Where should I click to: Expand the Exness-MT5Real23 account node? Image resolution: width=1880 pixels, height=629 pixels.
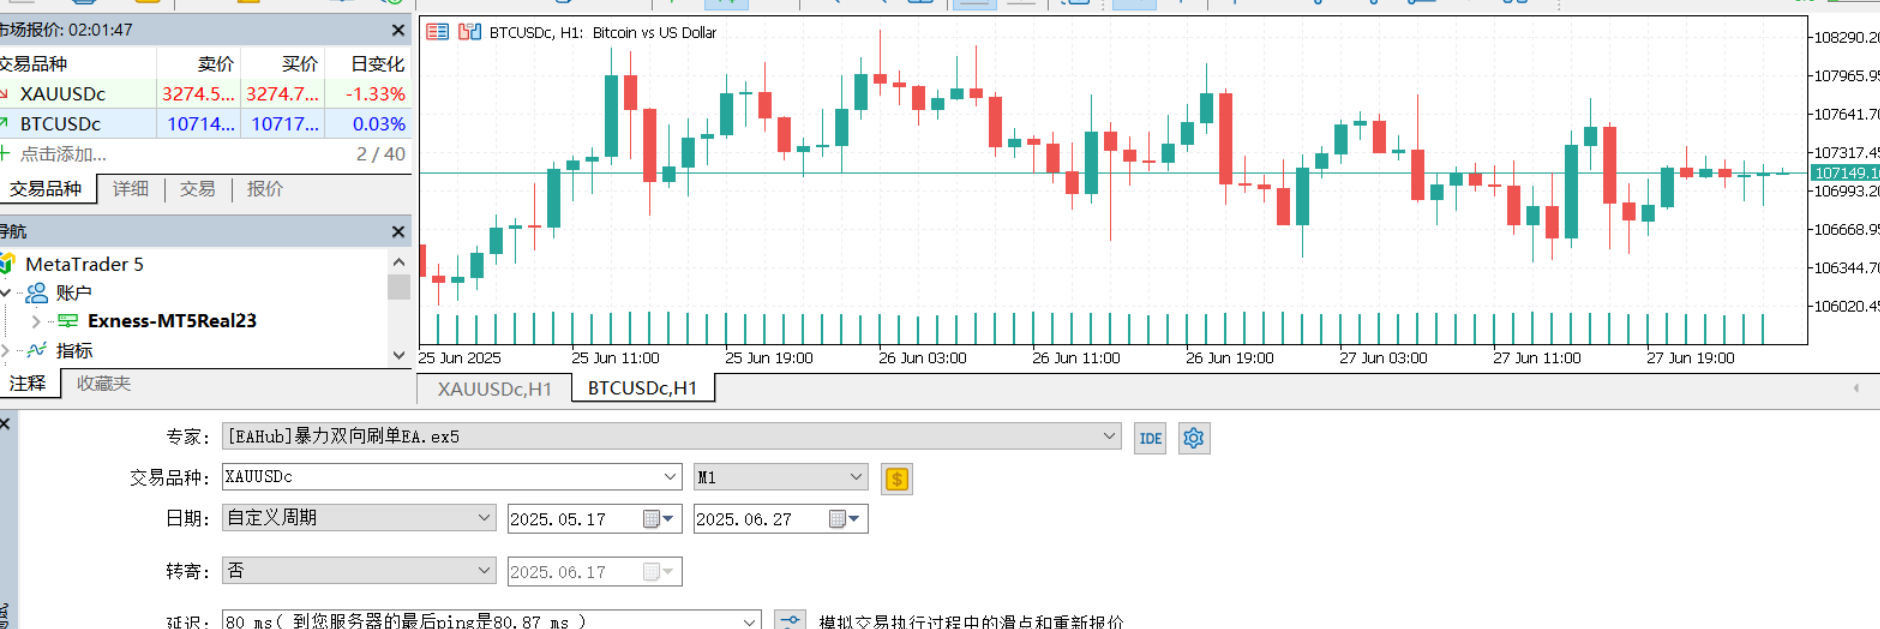click(x=36, y=321)
